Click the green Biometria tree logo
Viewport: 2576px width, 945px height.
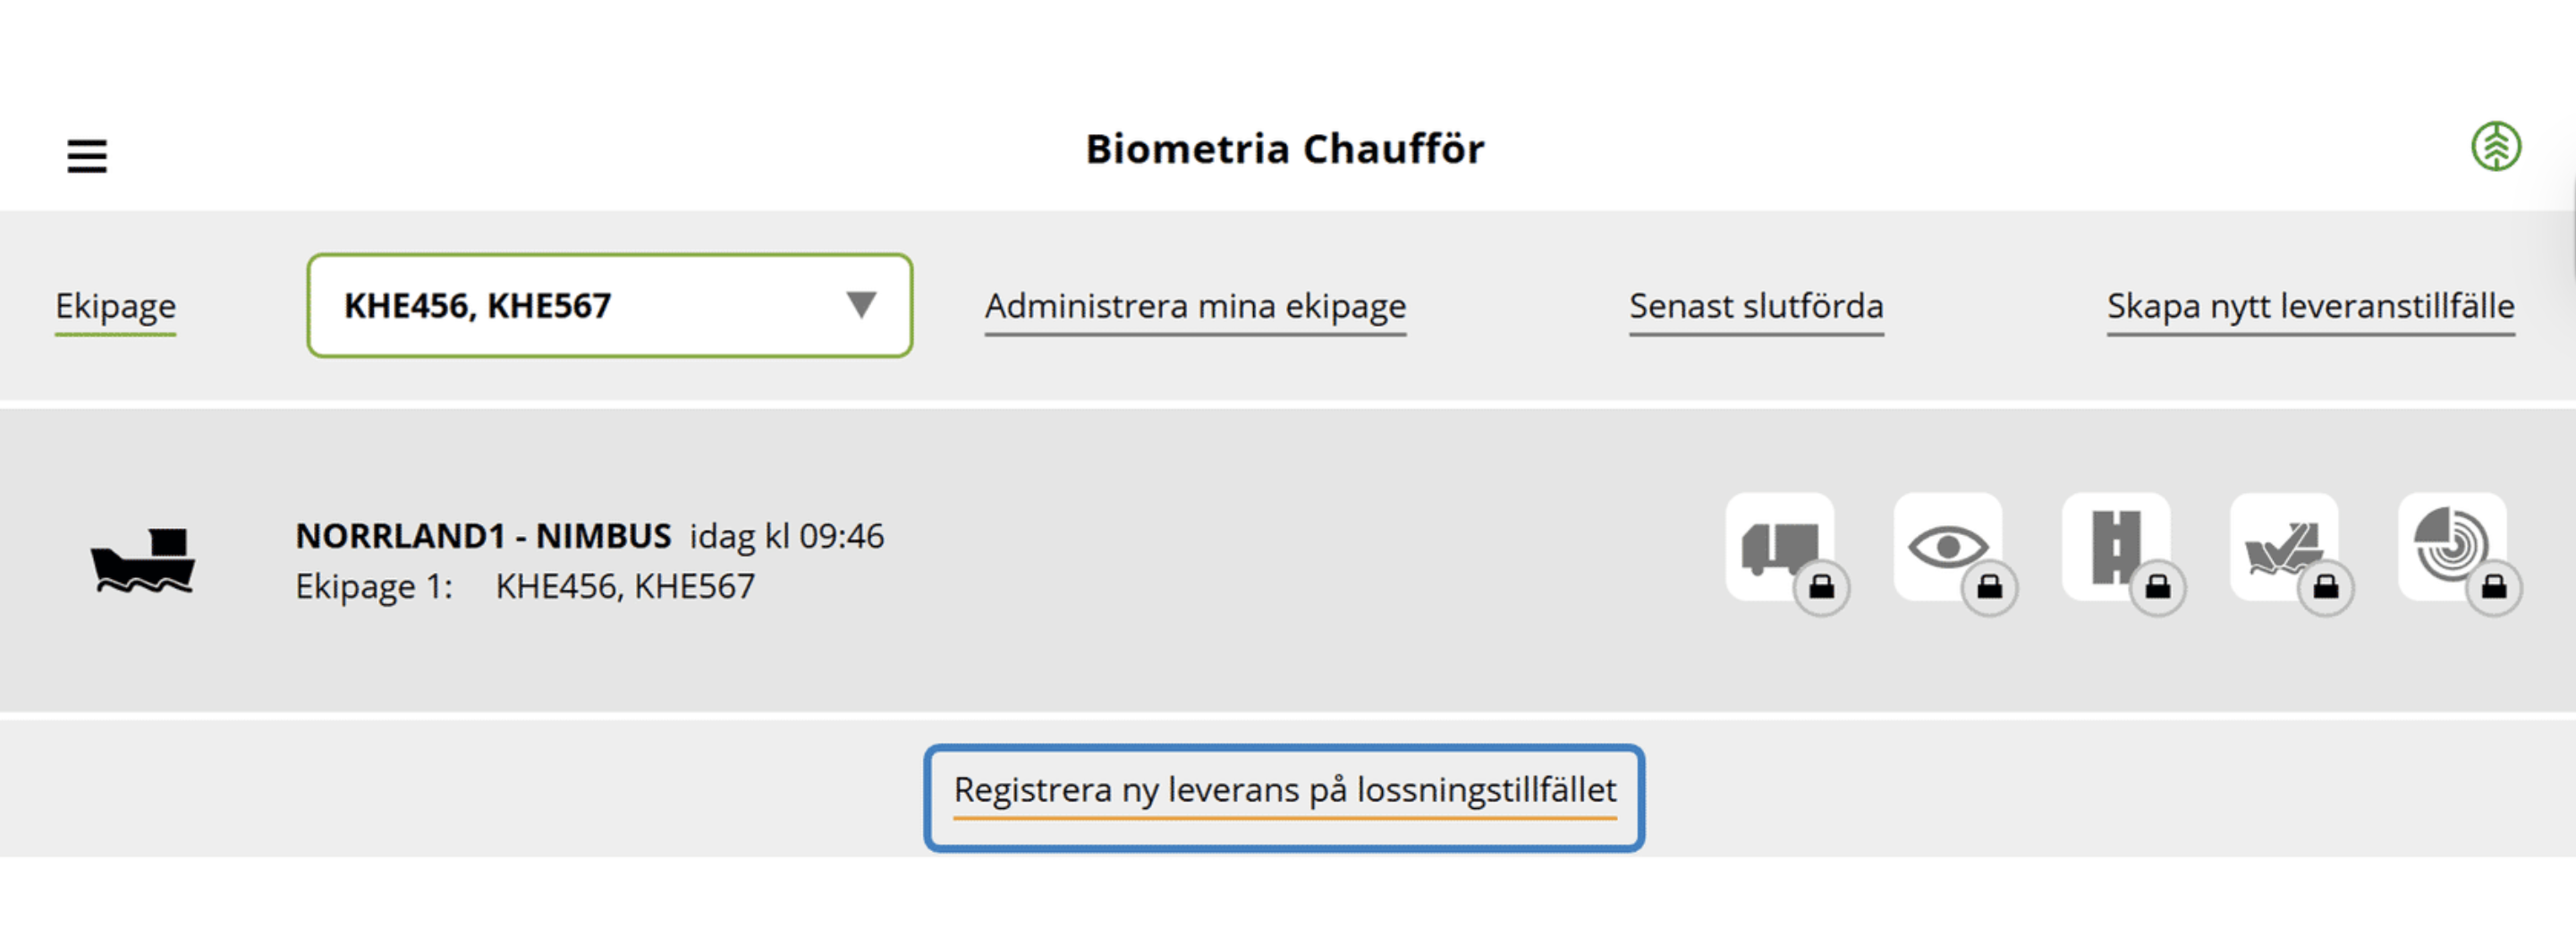[2495, 147]
